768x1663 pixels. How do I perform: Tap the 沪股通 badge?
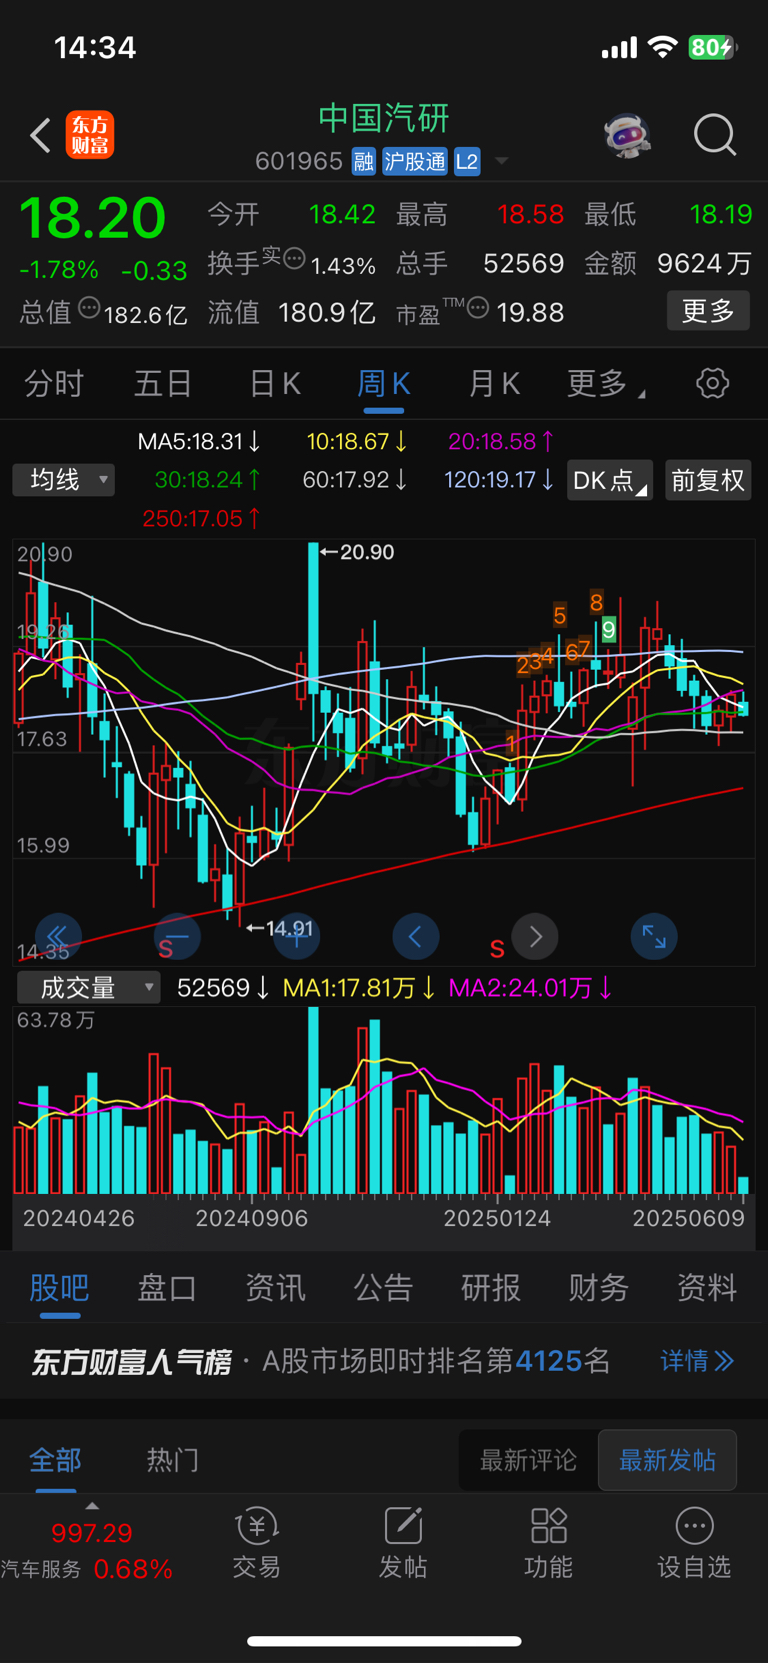point(415,162)
